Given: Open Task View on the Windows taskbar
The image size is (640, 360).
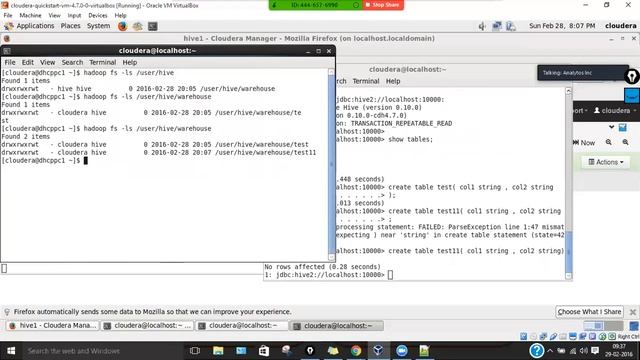Looking at the screenshot, I should [195, 351].
